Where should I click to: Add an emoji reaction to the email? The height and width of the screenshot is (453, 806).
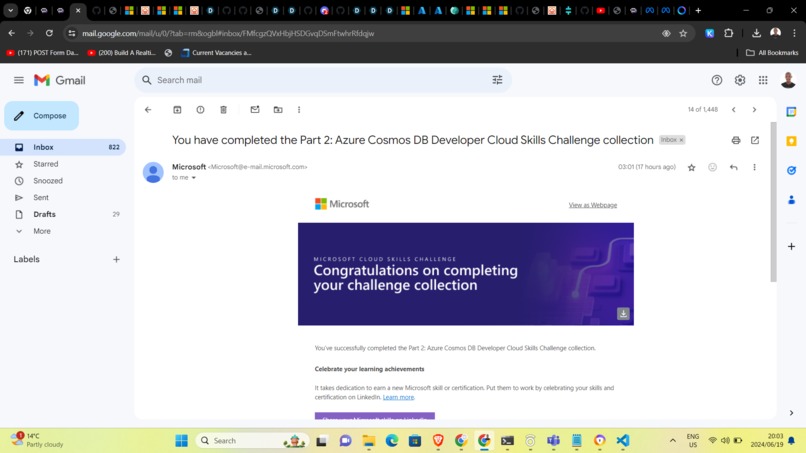712,167
